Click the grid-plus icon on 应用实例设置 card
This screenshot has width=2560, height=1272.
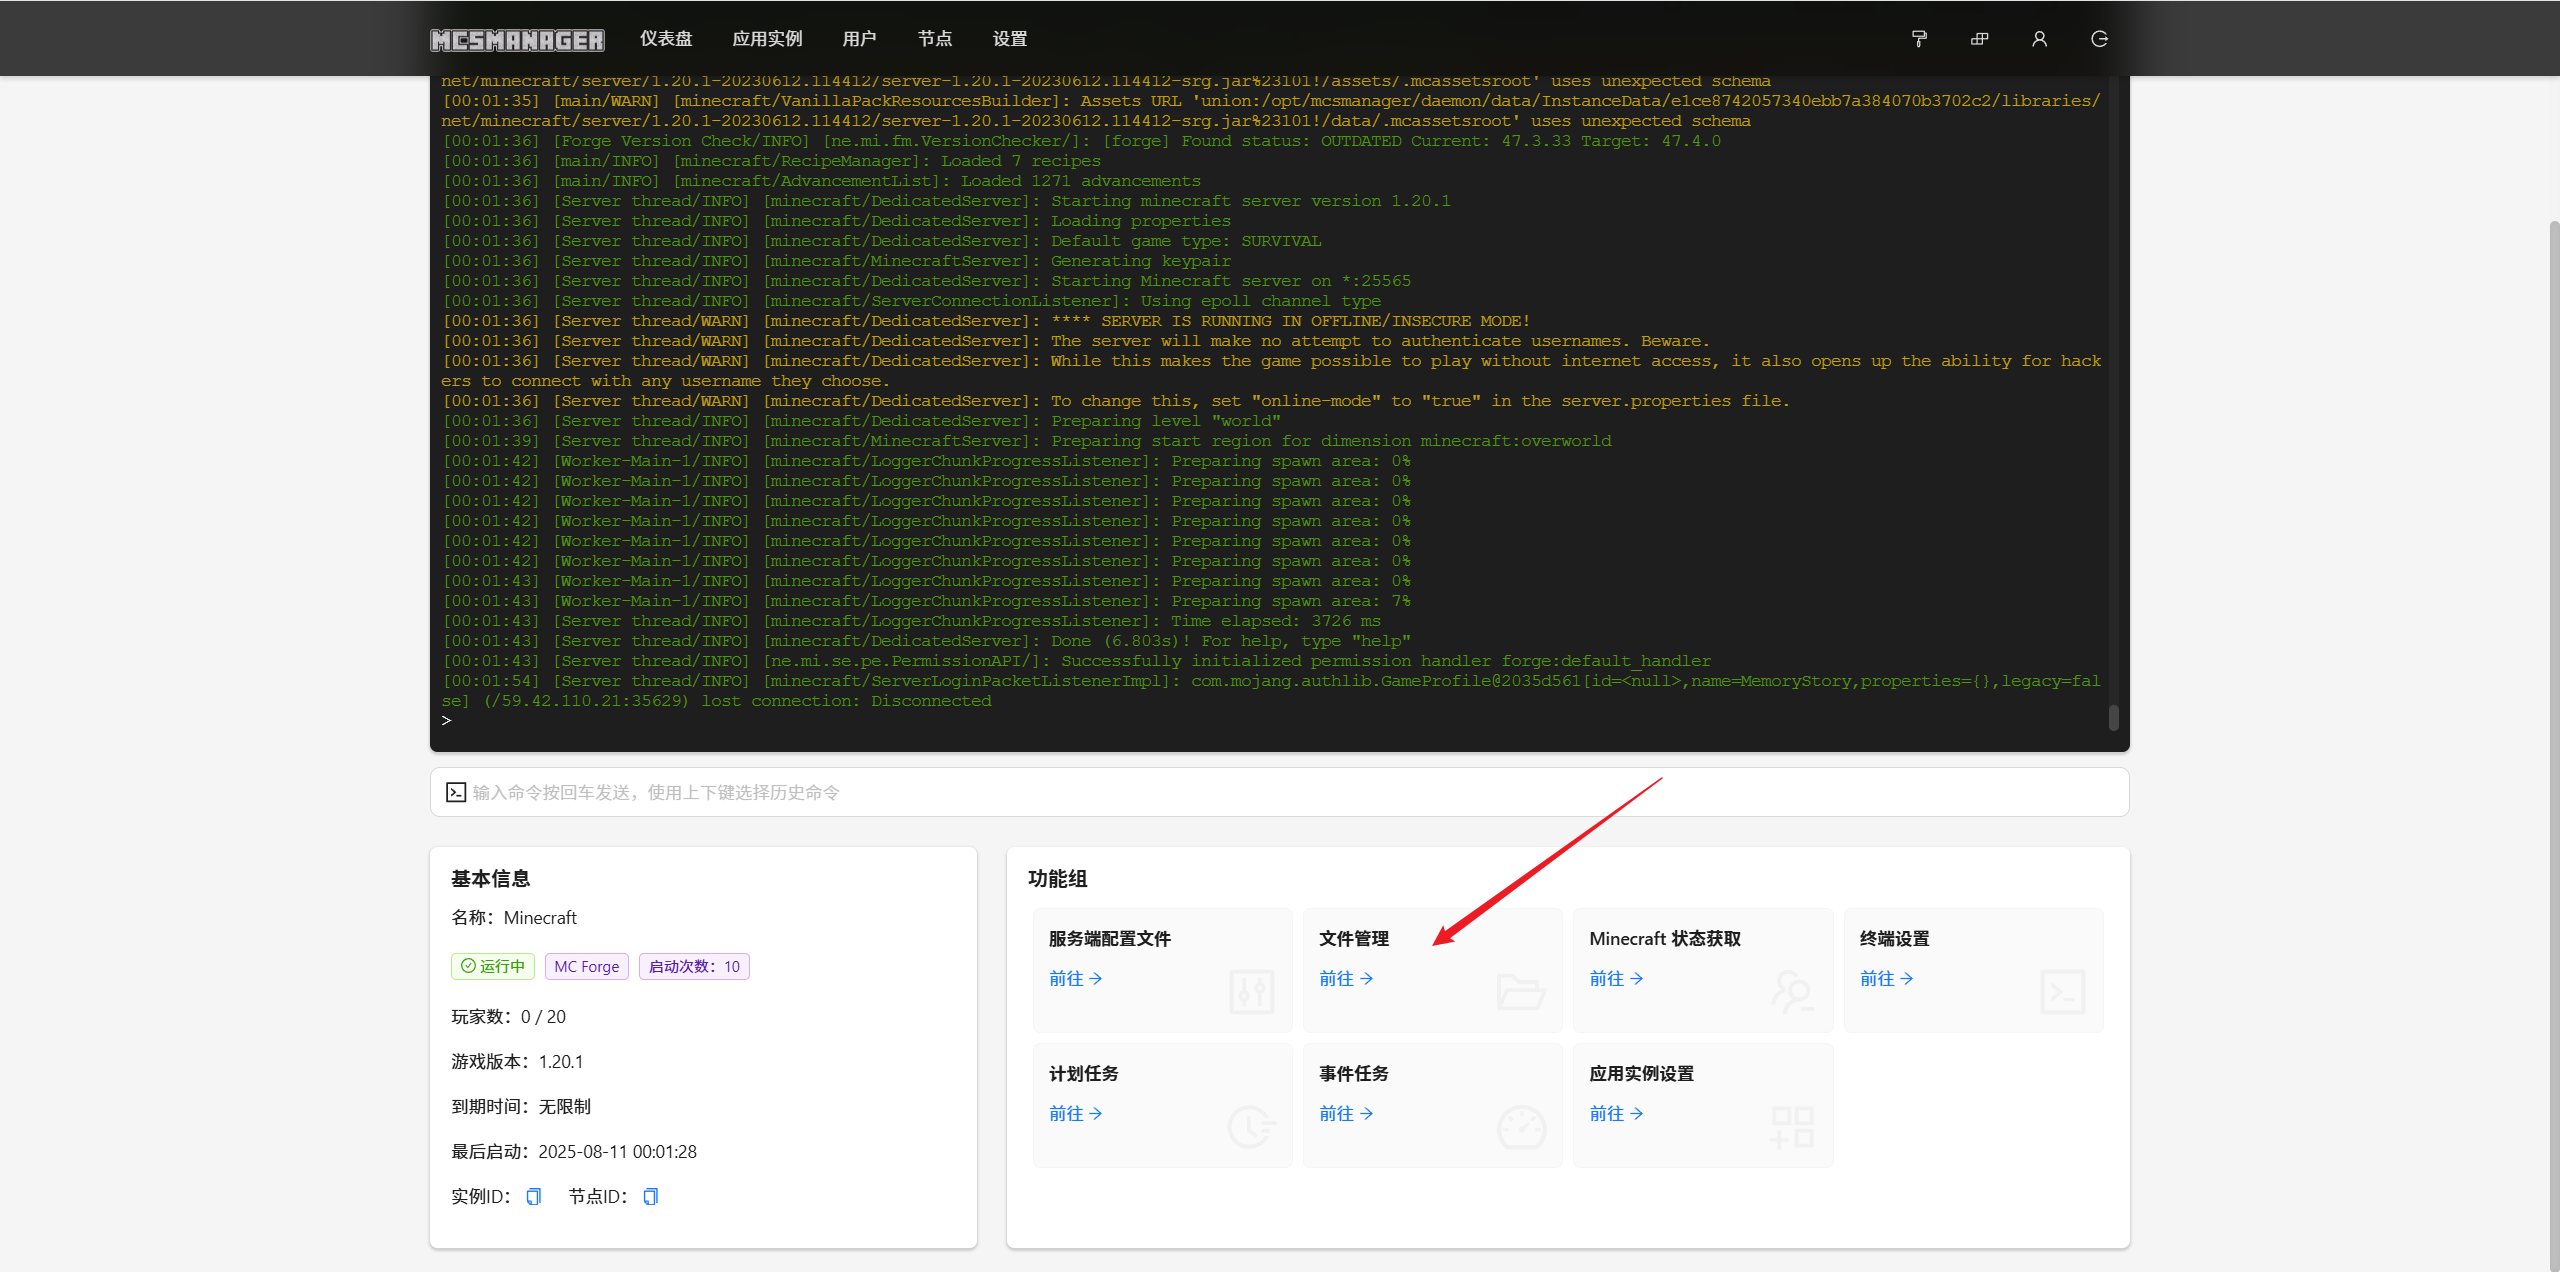[x=1792, y=1127]
